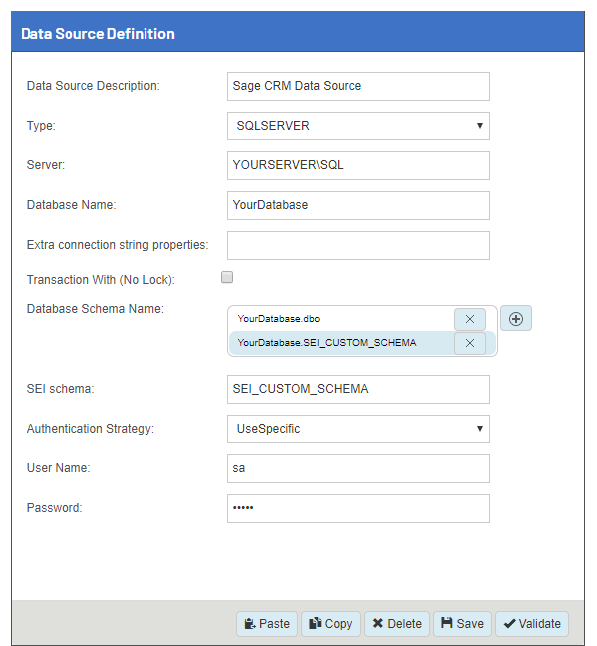Click the Delete cross icon
Screen dimensions: 597x646
(x=378, y=623)
